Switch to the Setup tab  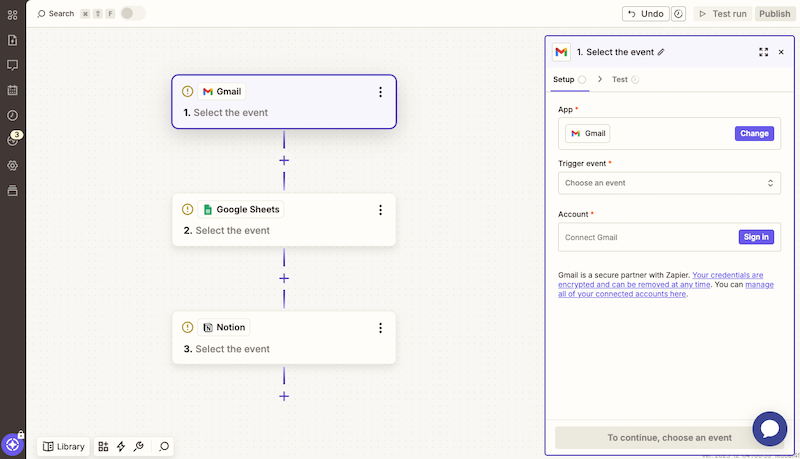pyautogui.click(x=569, y=80)
